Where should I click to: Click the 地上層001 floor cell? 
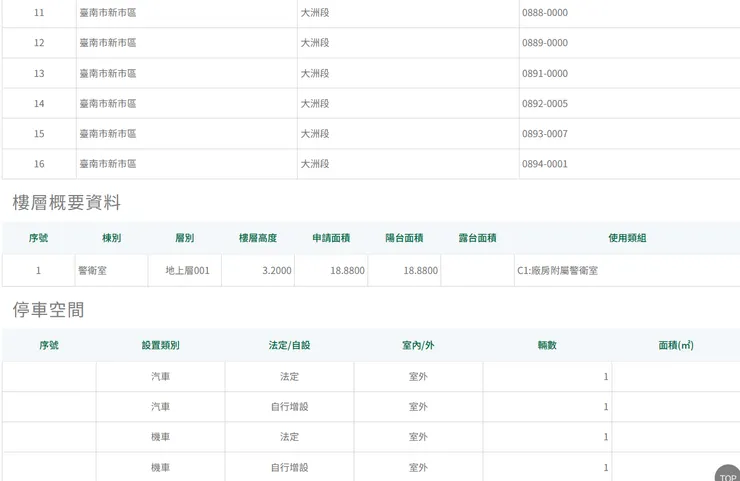coord(187,271)
